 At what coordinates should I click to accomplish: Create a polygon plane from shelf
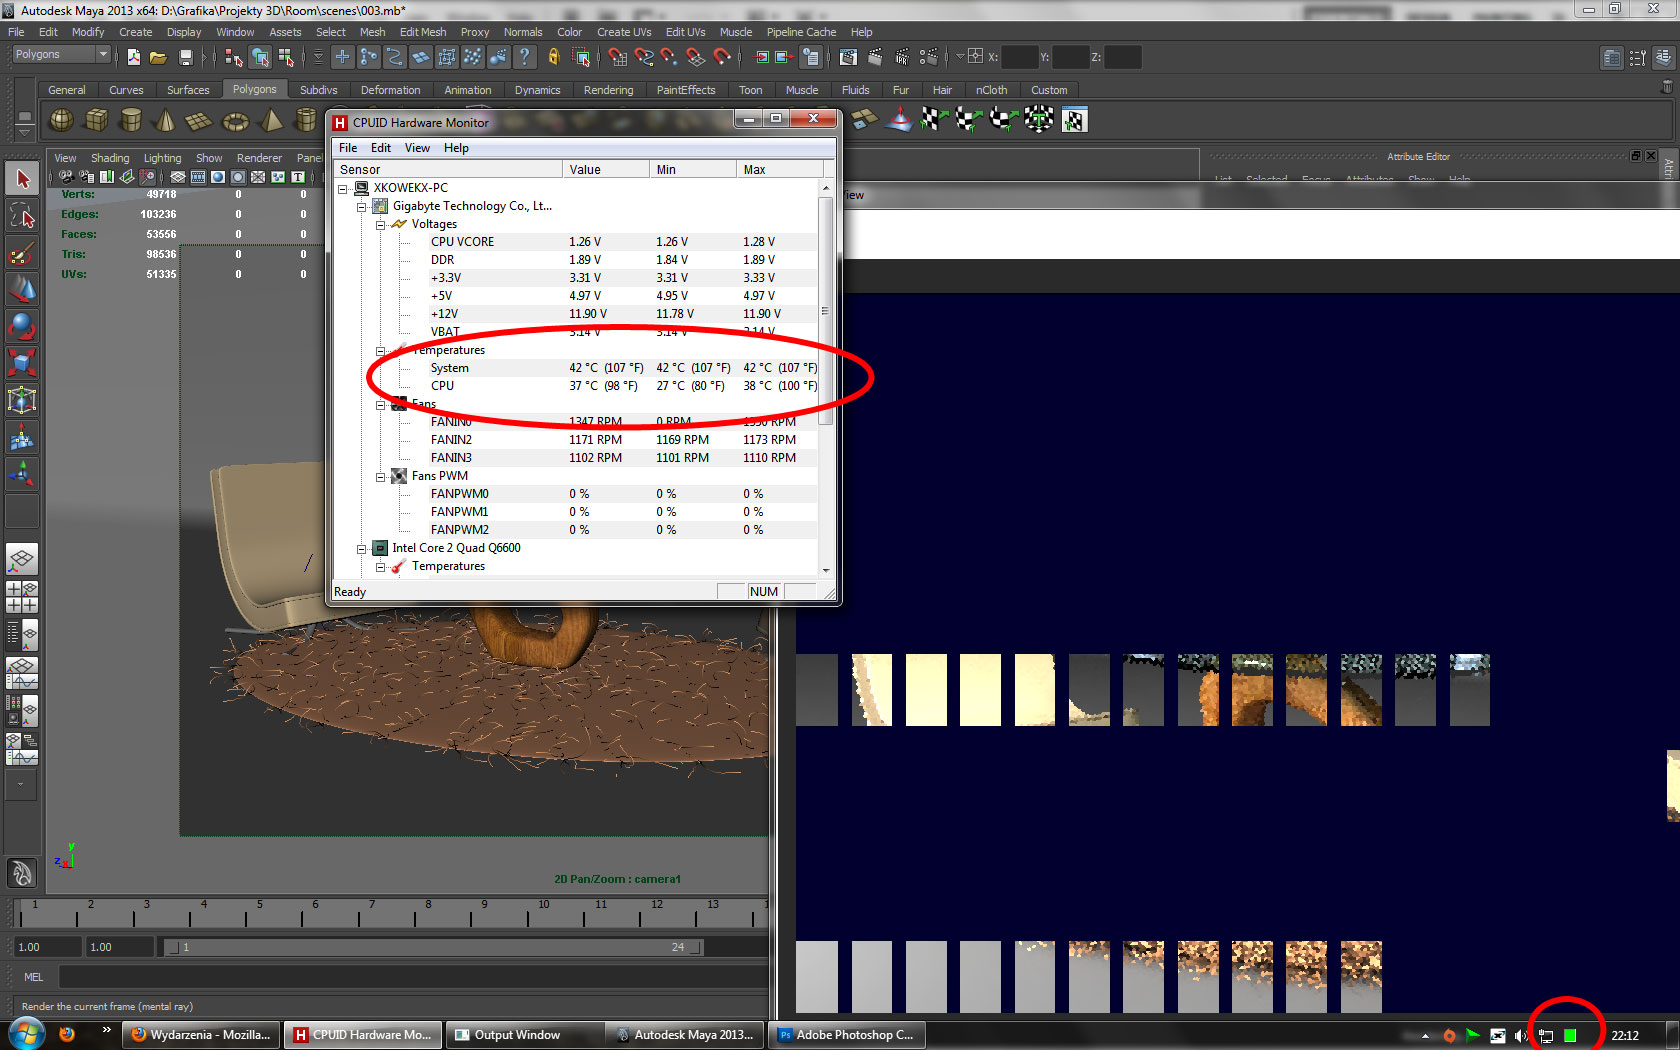[200, 120]
